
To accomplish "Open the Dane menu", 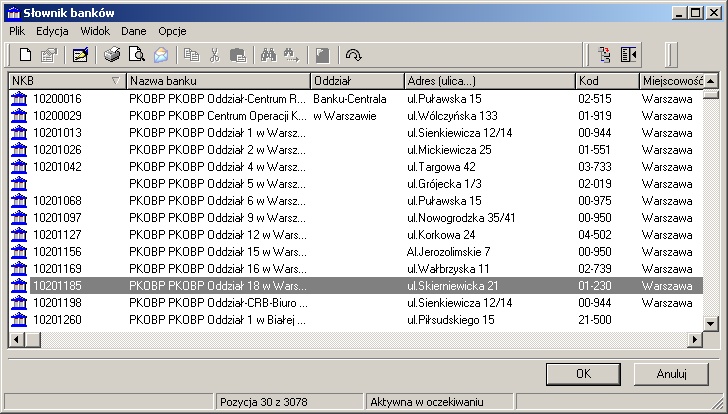I will click(x=134, y=31).
